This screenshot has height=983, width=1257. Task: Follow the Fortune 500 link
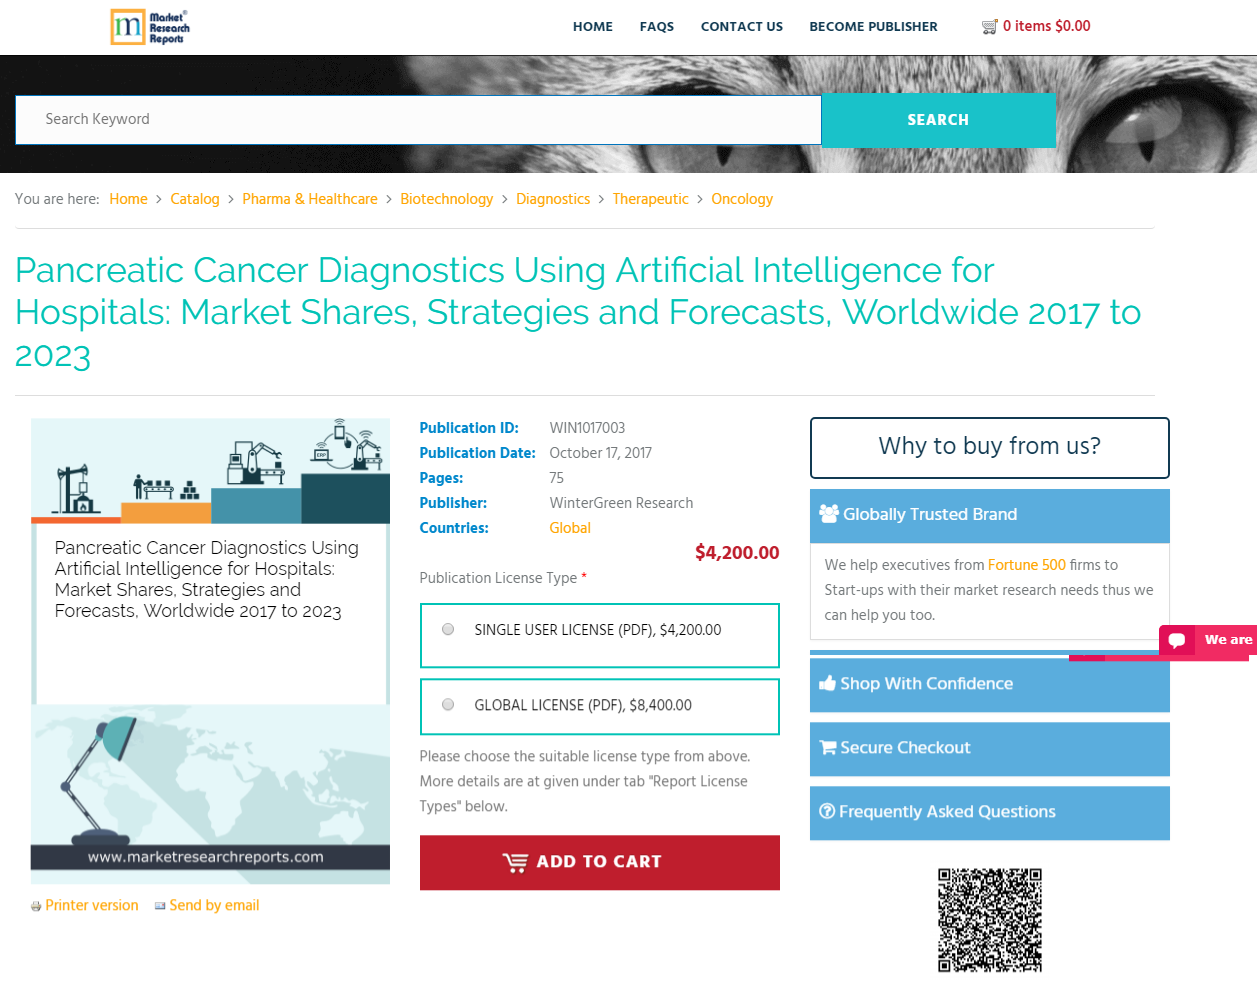(x=1027, y=565)
